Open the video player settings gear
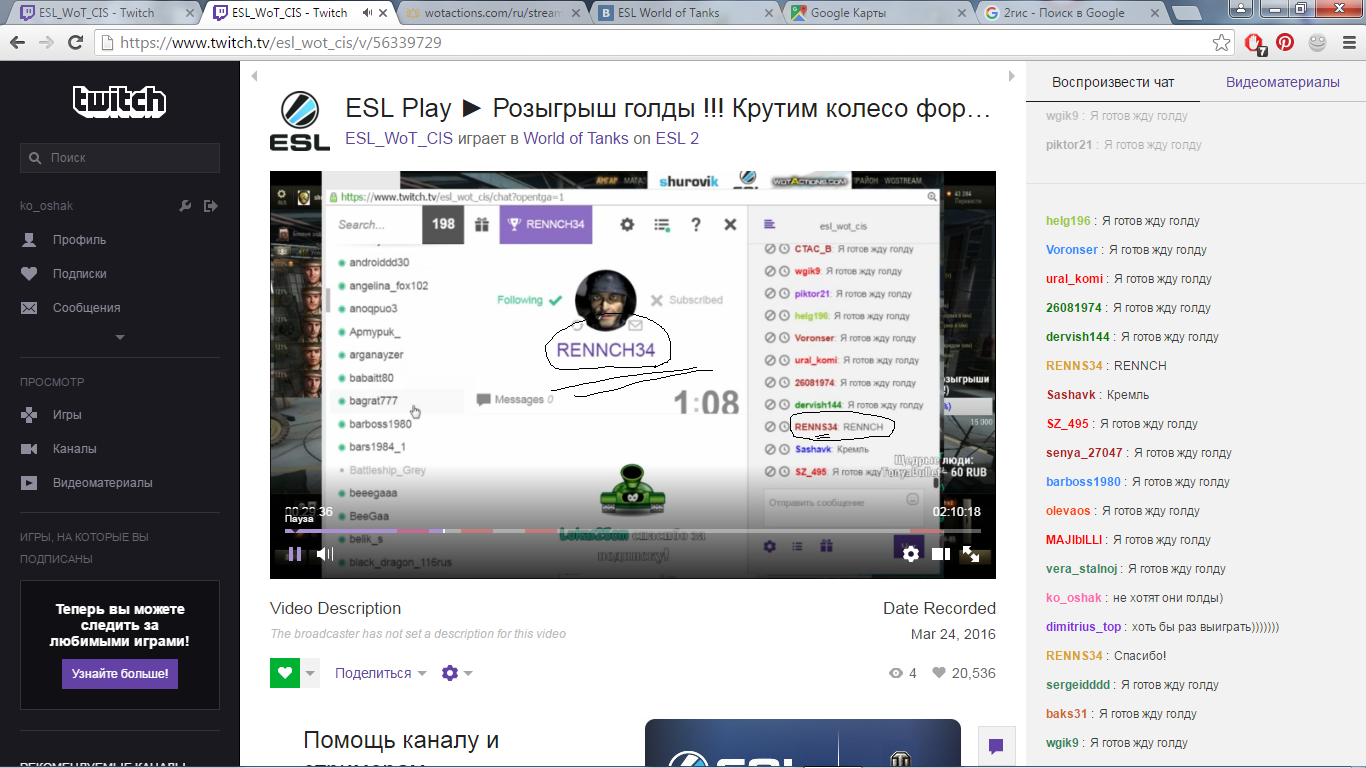Screen dimensions: 1366x768 (x=910, y=553)
